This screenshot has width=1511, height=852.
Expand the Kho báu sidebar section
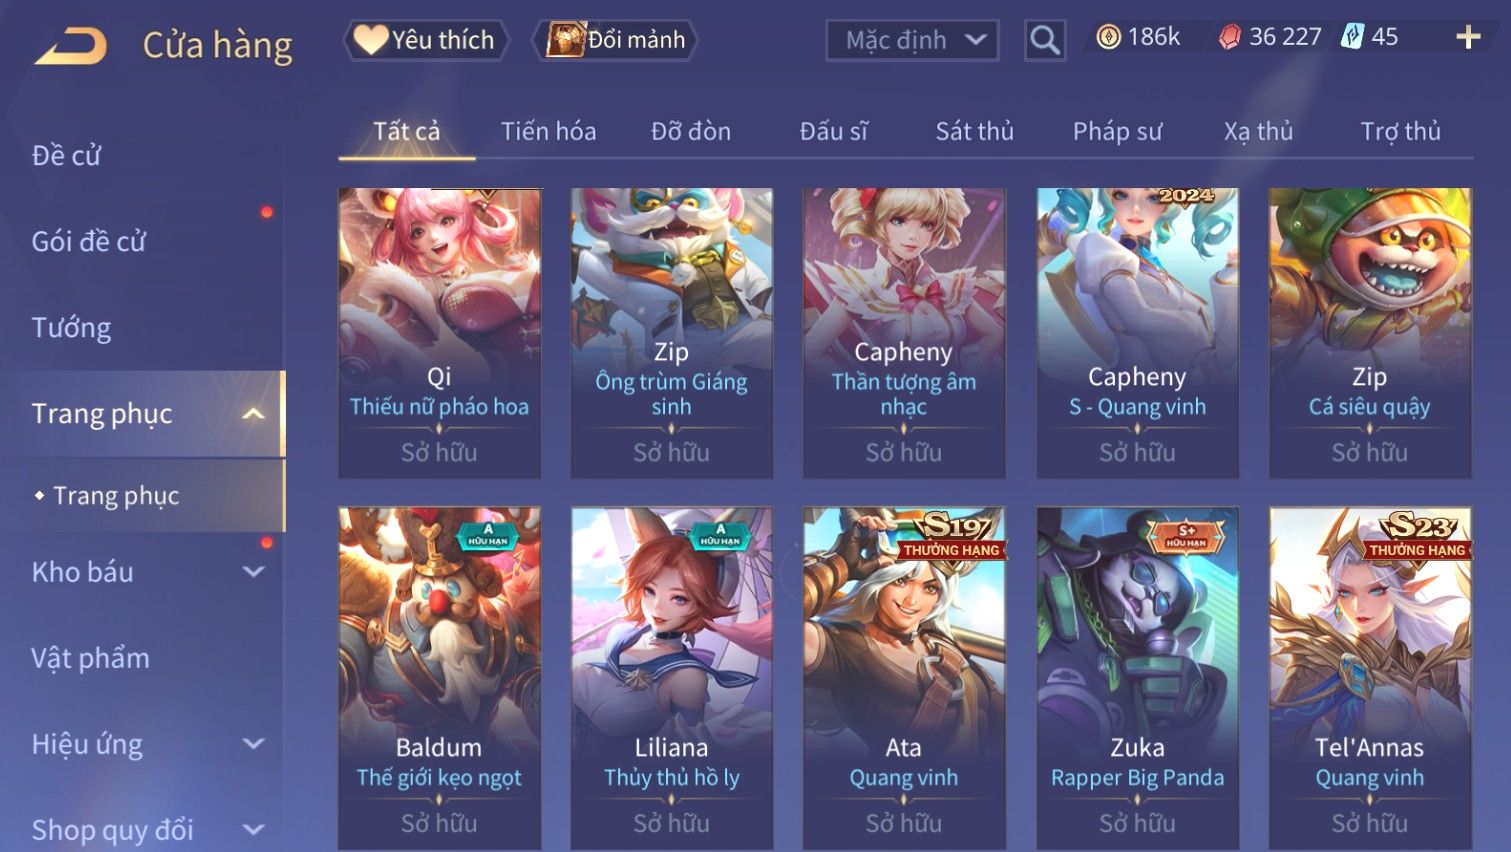coord(254,571)
